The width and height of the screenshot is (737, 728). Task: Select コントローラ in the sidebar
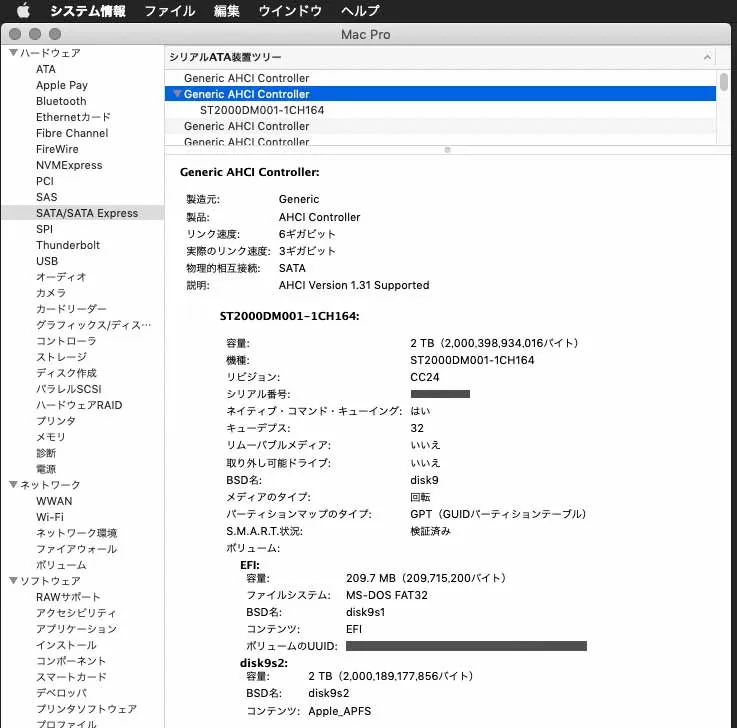coord(66,341)
